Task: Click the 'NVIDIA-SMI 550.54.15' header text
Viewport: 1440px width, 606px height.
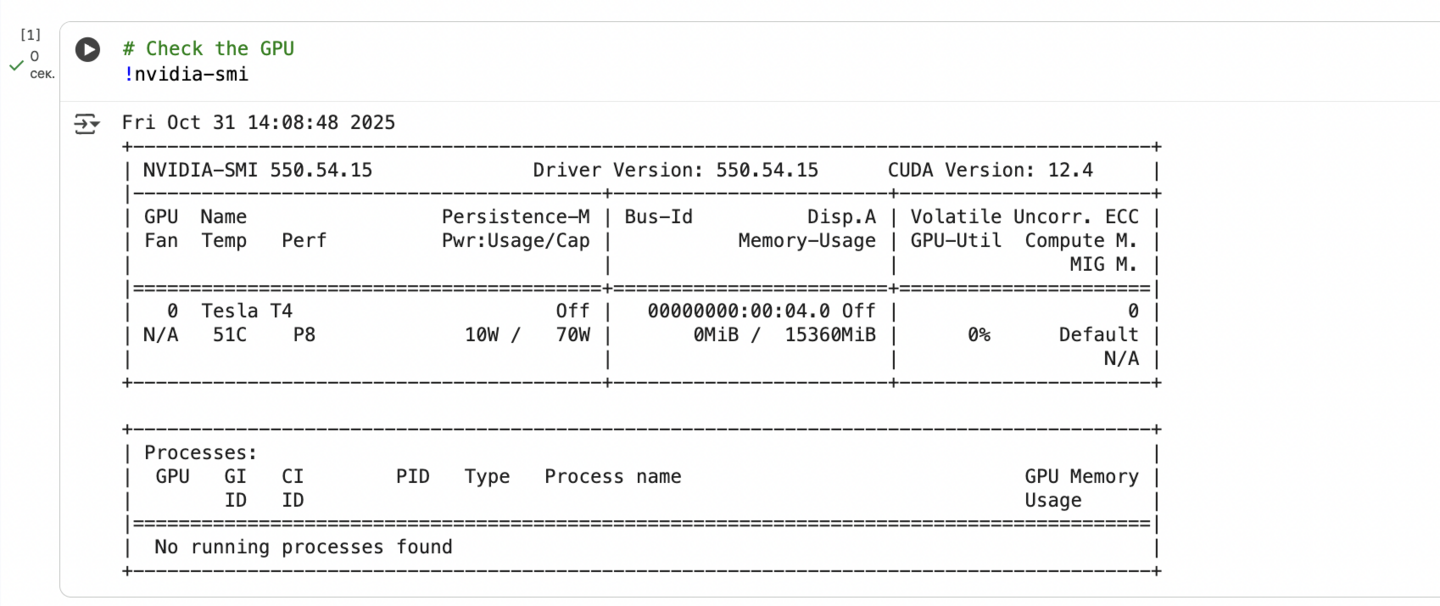Action: click(x=257, y=170)
